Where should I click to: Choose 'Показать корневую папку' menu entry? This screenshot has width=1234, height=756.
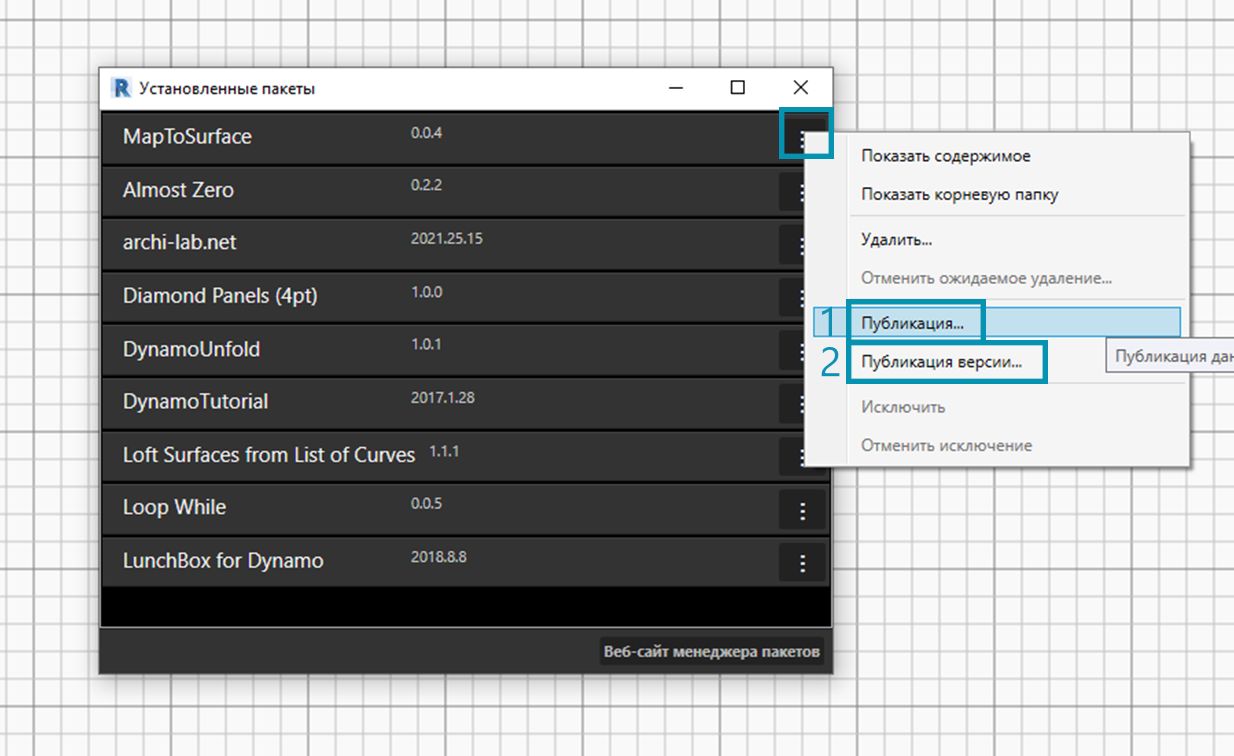coord(959,194)
